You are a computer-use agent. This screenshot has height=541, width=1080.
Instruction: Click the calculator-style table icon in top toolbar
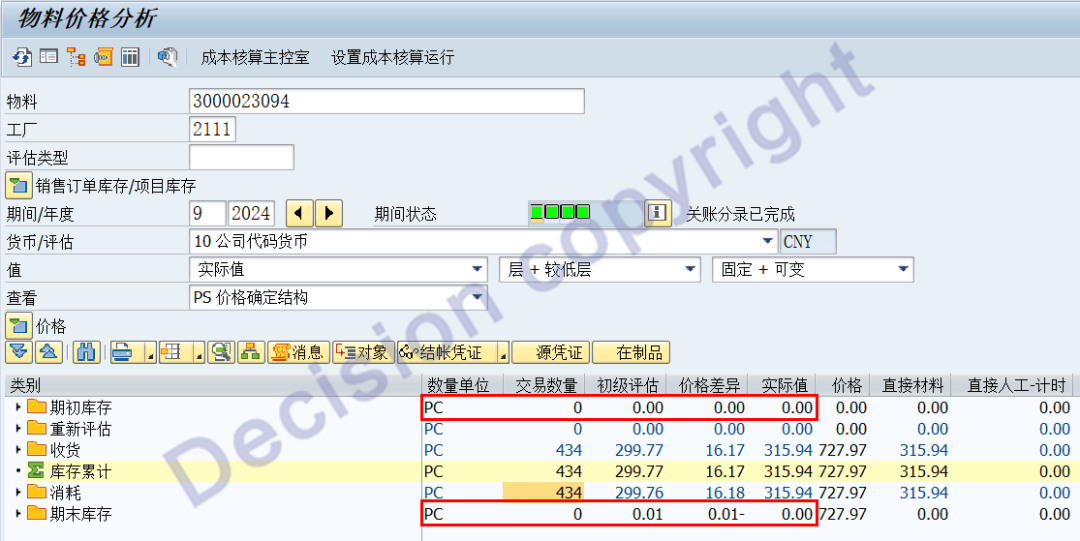(x=130, y=57)
